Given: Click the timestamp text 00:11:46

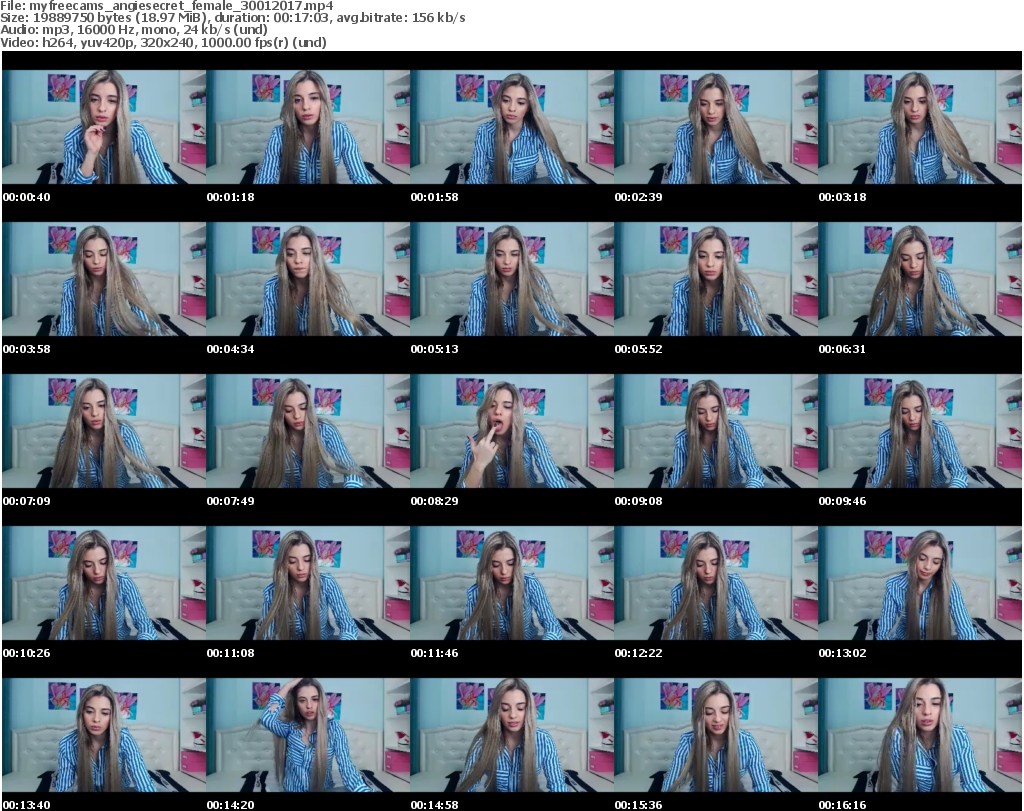Looking at the screenshot, I should point(434,653).
